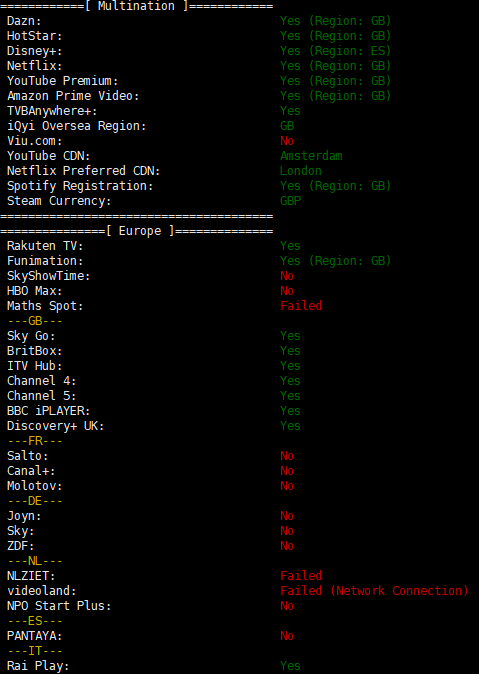
Task: Click the Steam Currency GBP value
Action: tap(290, 201)
